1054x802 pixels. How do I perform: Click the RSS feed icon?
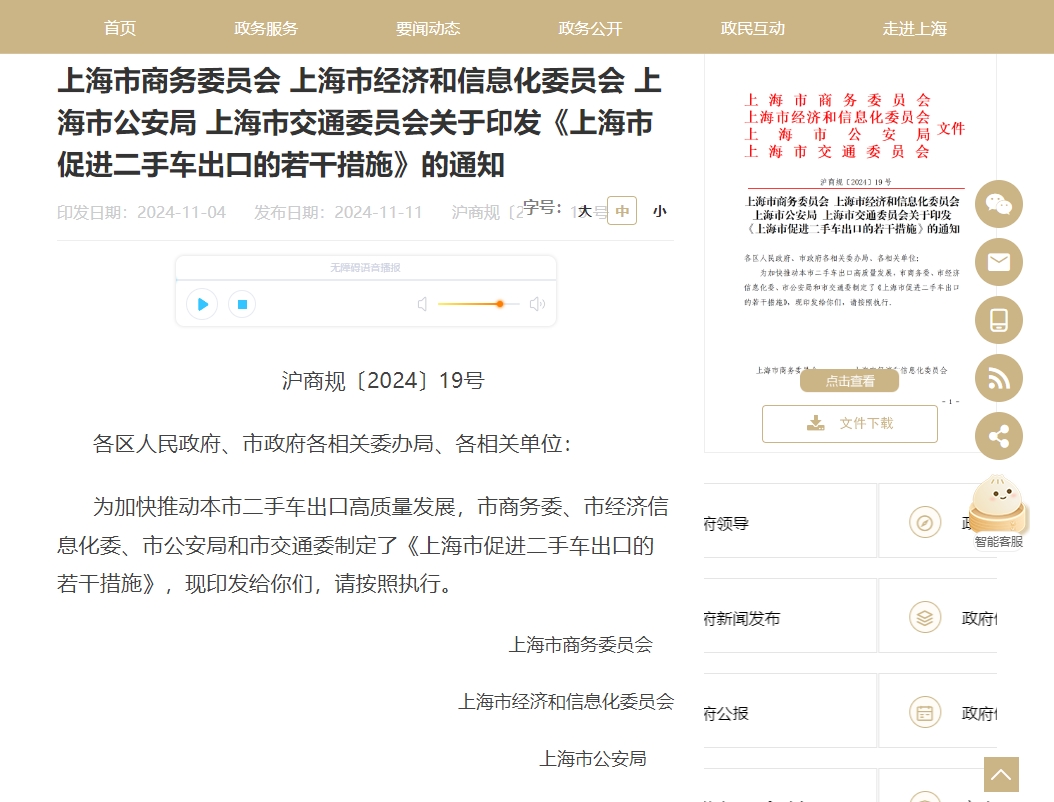[x=998, y=378]
